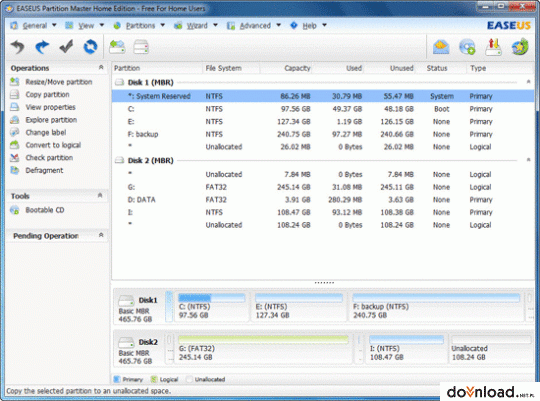Click the Disk2 drive icon in disk map
540x401 pixels.
(x=126, y=343)
